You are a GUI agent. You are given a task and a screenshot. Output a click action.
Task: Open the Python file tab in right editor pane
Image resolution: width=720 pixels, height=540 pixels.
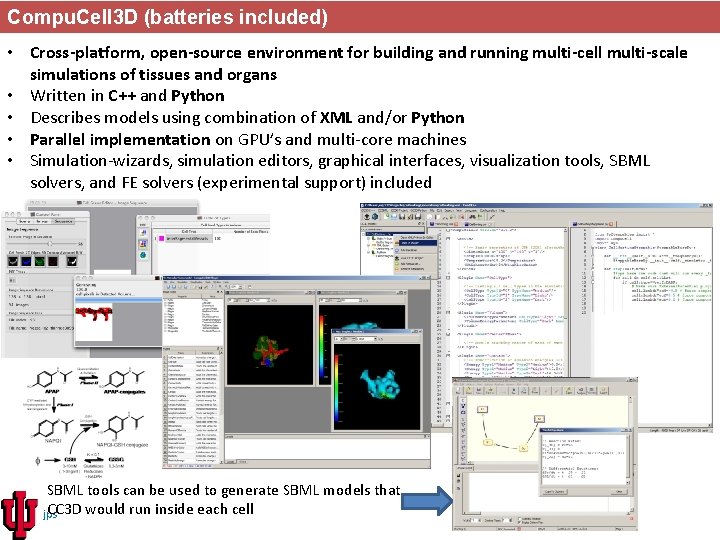pos(592,224)
